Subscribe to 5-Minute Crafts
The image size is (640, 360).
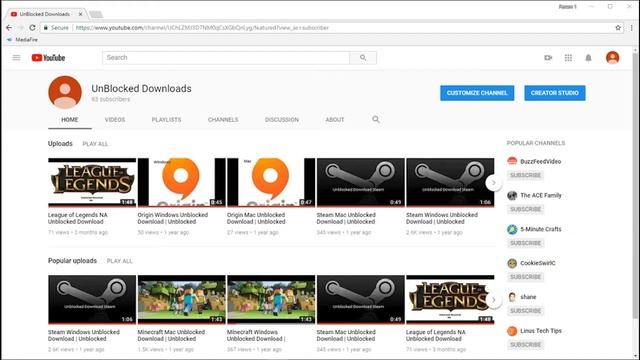[x=525, y=243]
